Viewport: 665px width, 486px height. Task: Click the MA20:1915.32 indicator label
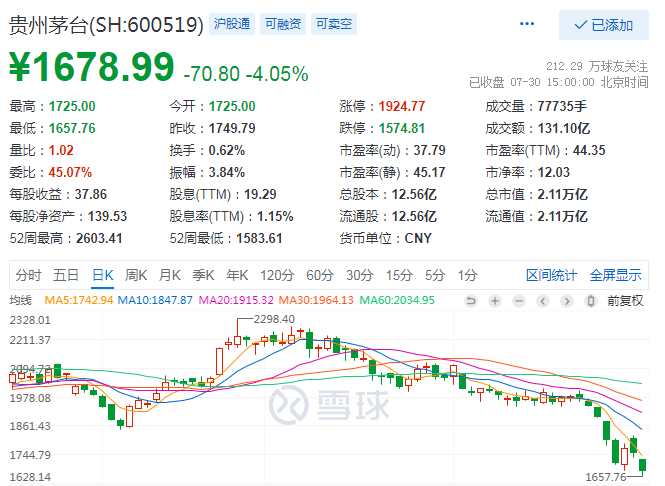pyautogui.click(x=236, y=300)
